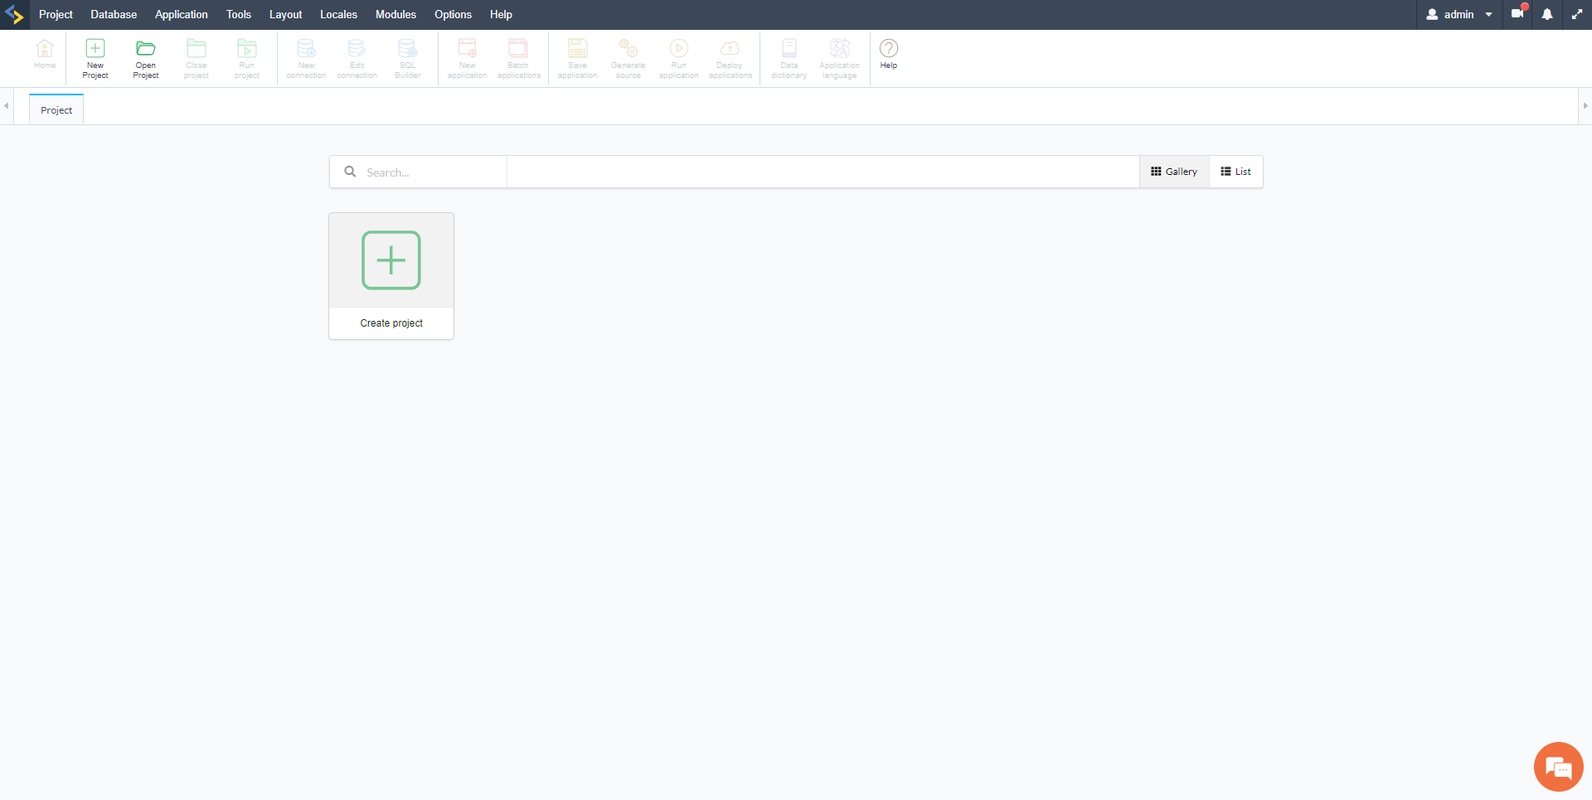Open the Layout menu

(x=285, y=14)
